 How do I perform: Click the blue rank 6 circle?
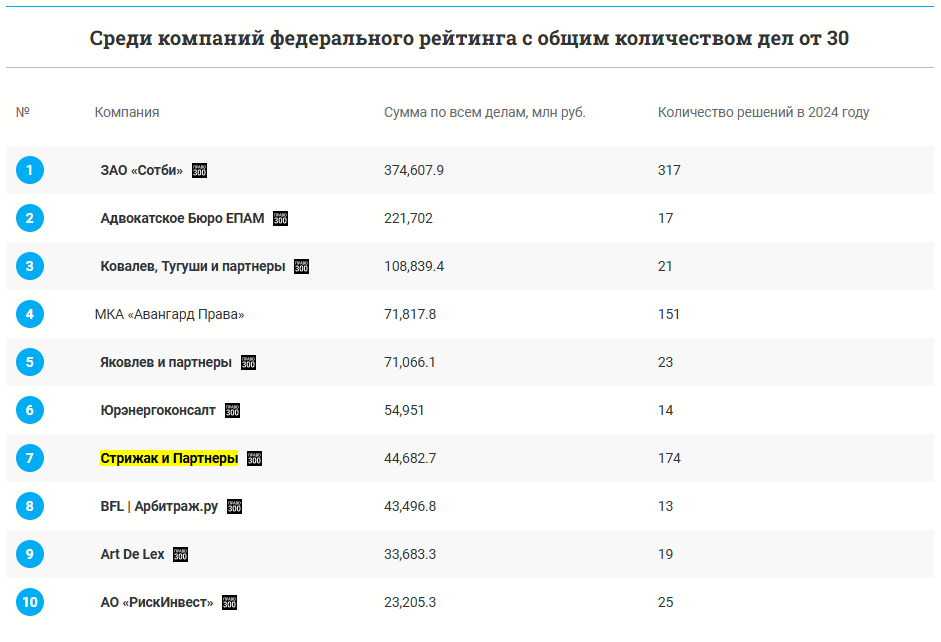point(29,410)
